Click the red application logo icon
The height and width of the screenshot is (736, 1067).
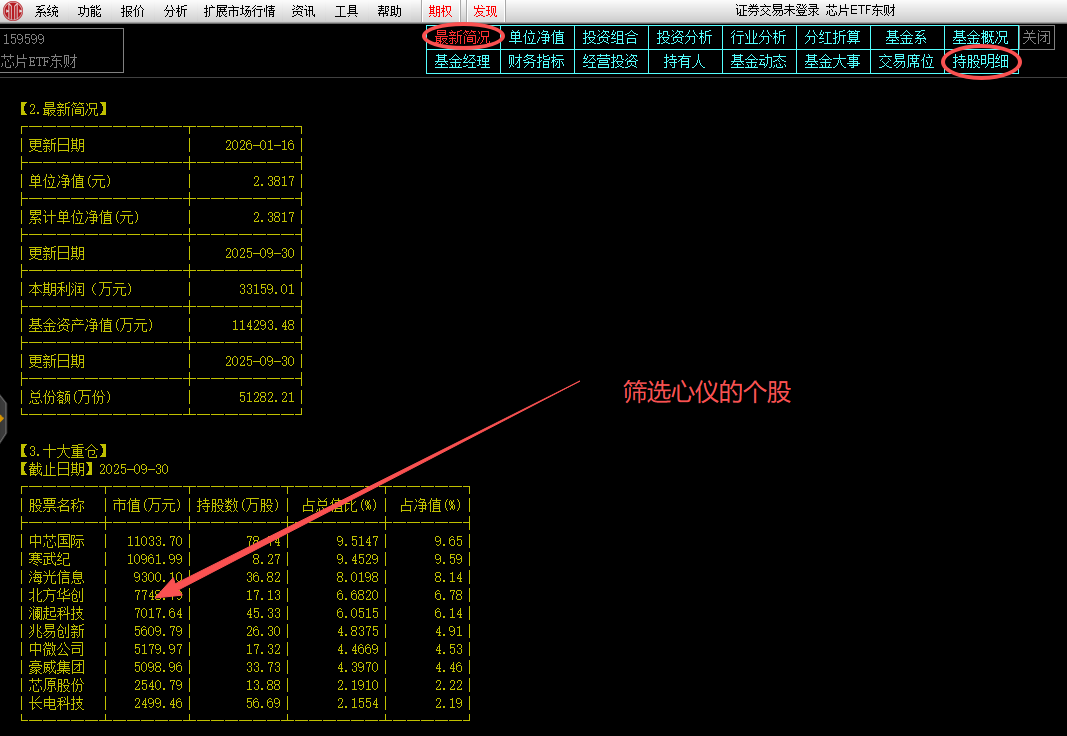[13, 11]
